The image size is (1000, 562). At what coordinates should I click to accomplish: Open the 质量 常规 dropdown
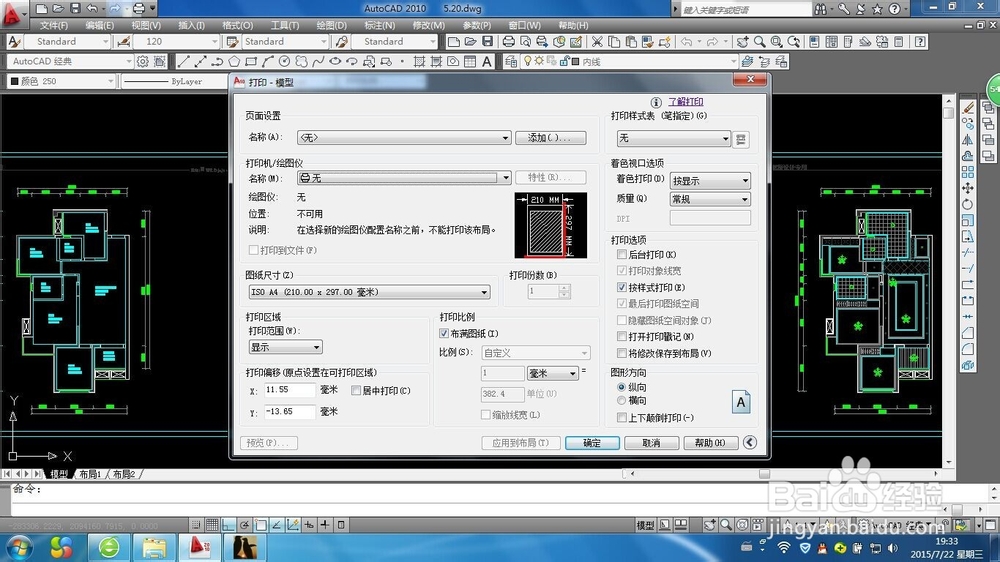click(x=710, y=199)
